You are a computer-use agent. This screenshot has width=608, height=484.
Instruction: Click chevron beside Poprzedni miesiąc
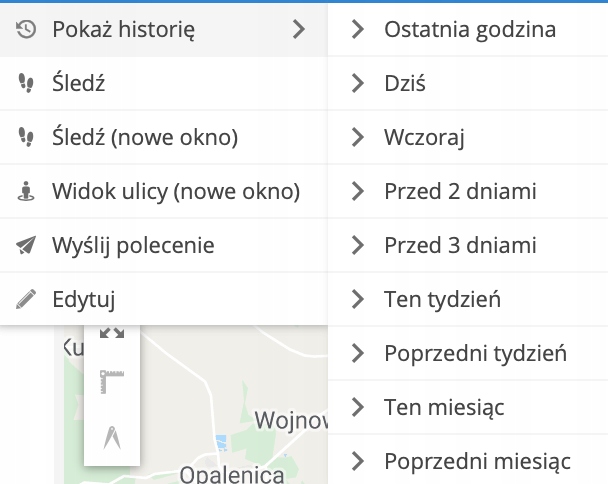358,461
